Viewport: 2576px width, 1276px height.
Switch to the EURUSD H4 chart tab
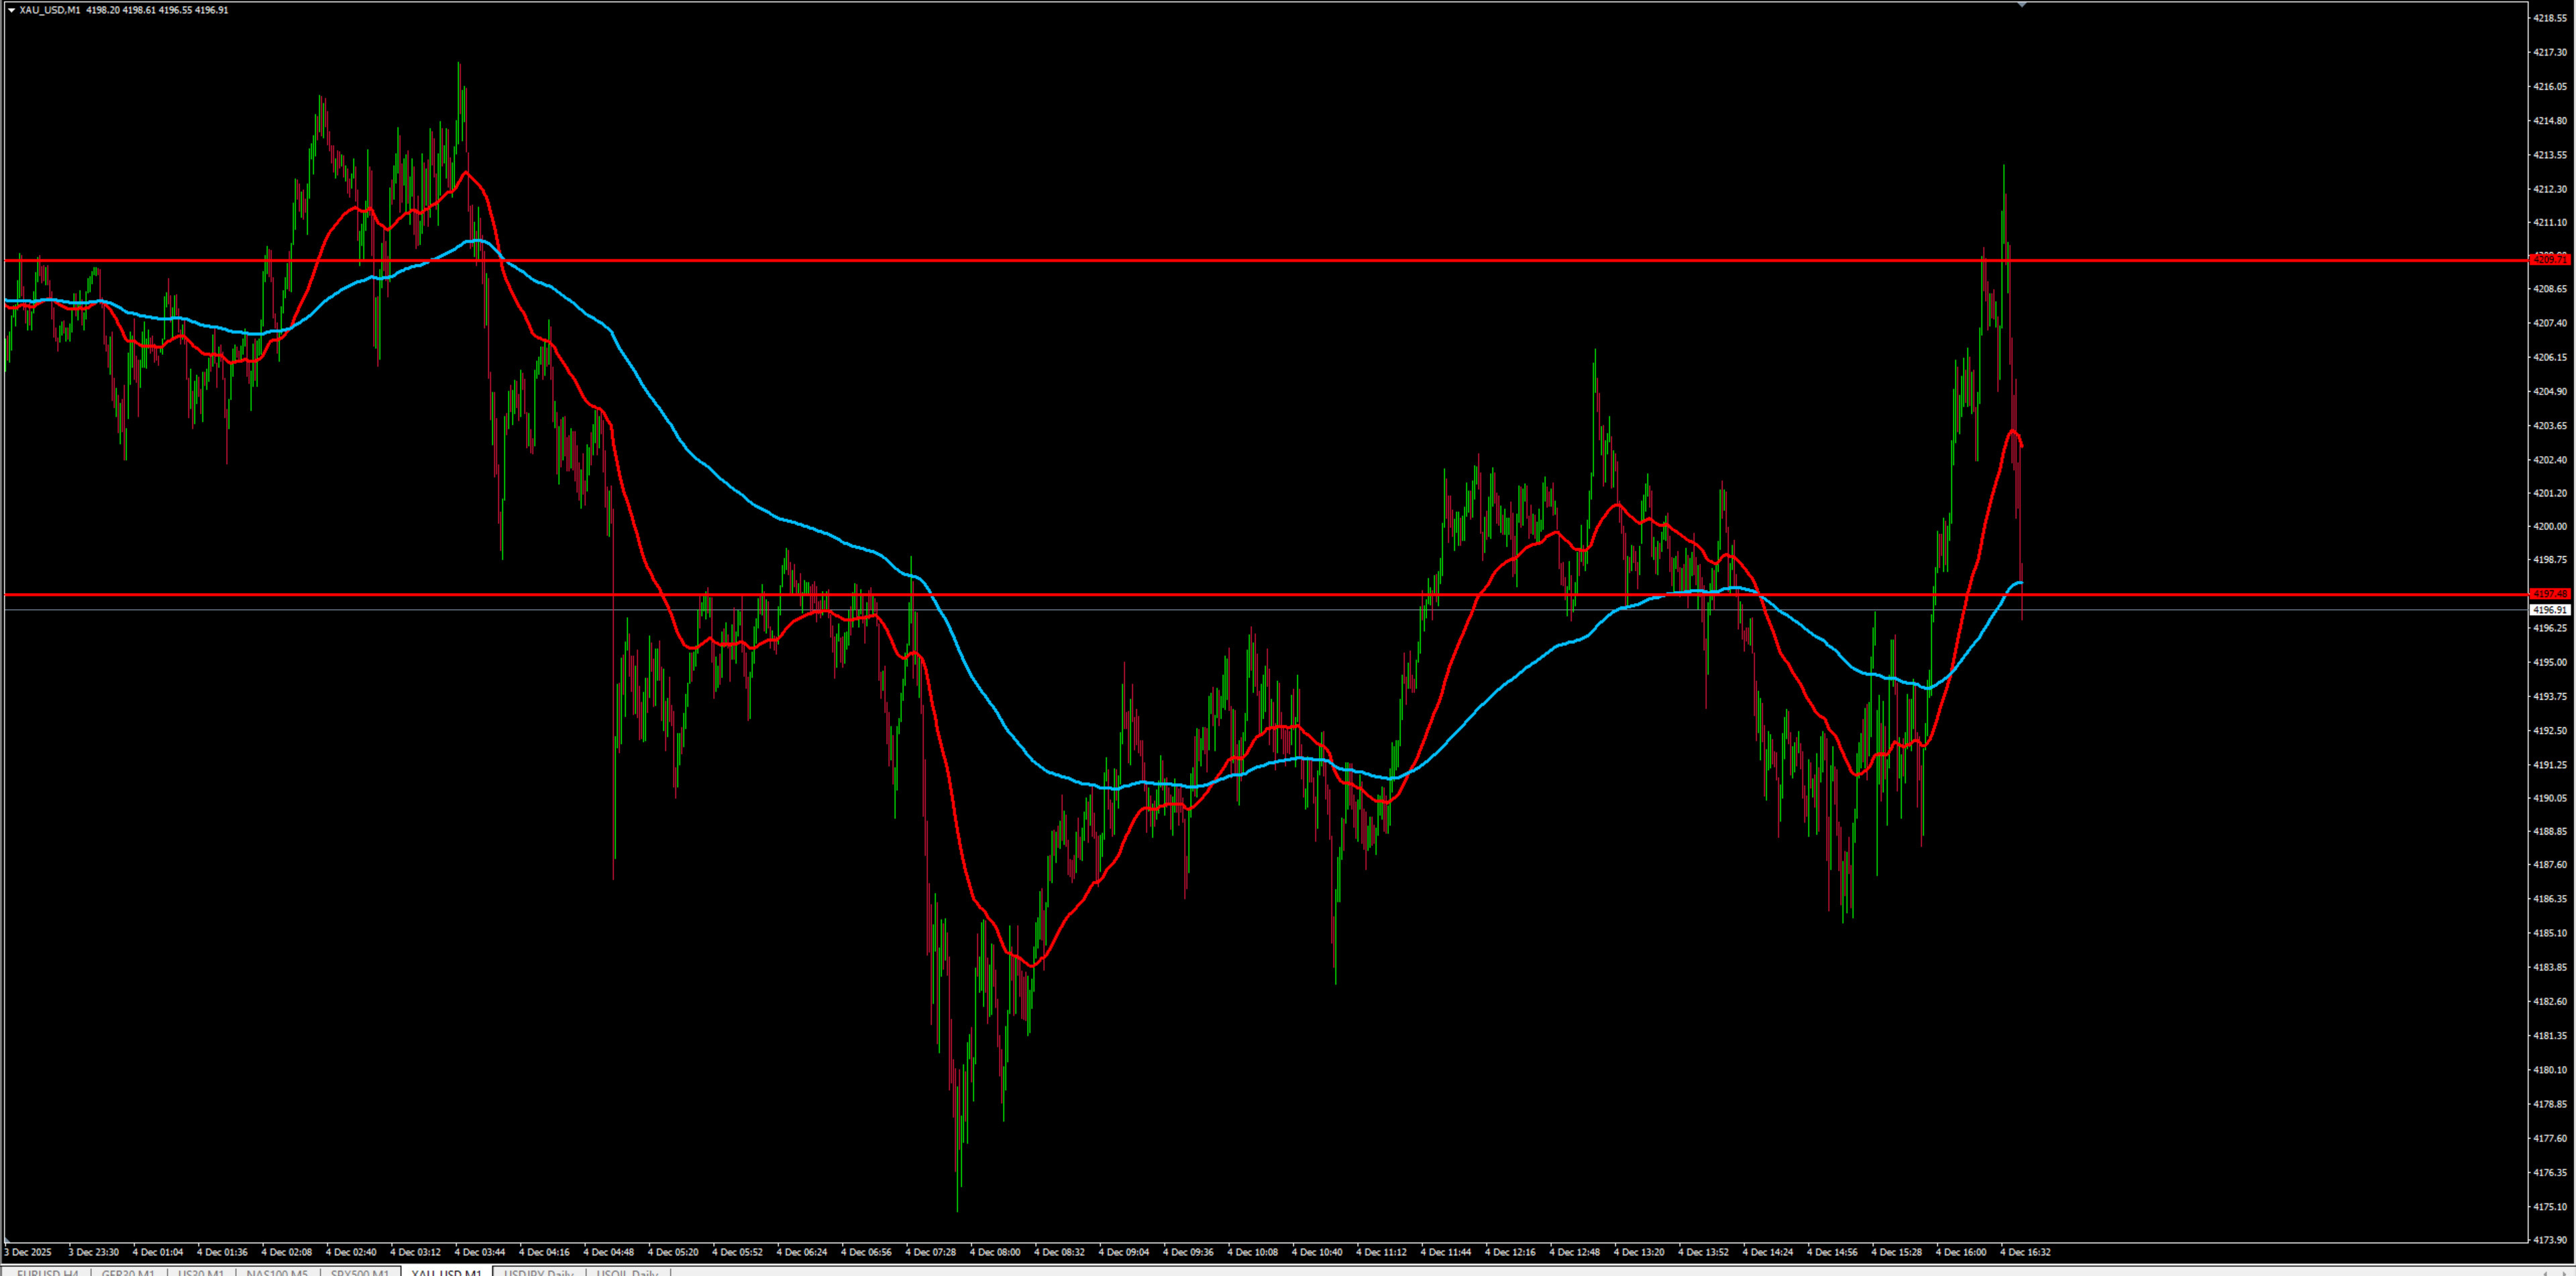pyautogui.click(x=47, y=1272)
